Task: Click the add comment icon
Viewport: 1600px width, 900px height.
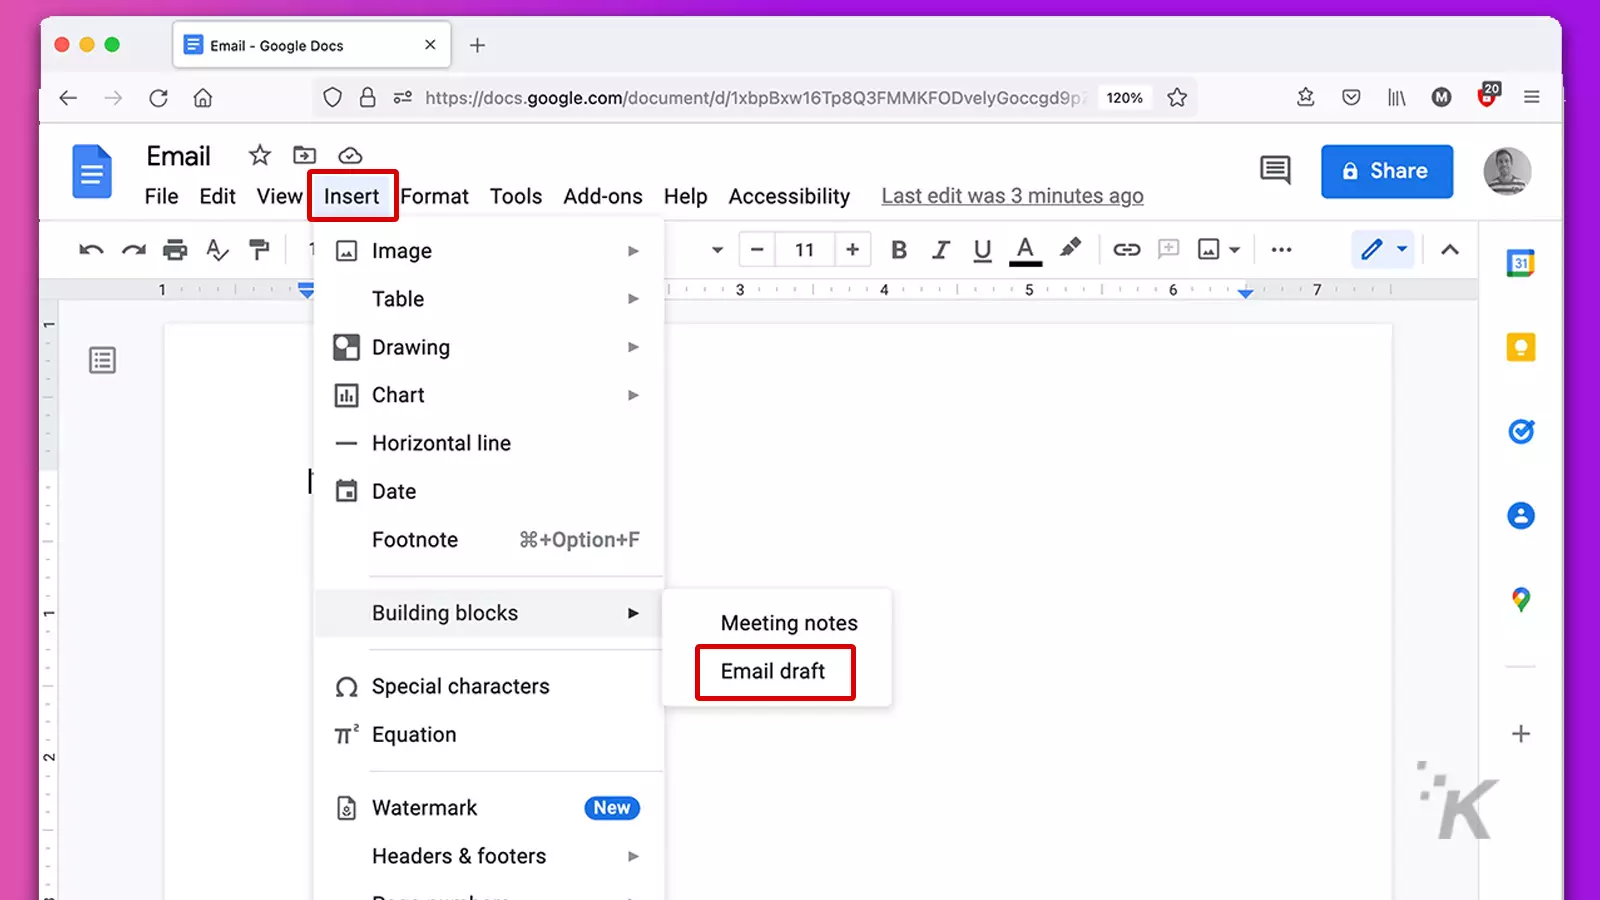Action: [x=1168, y=249]
